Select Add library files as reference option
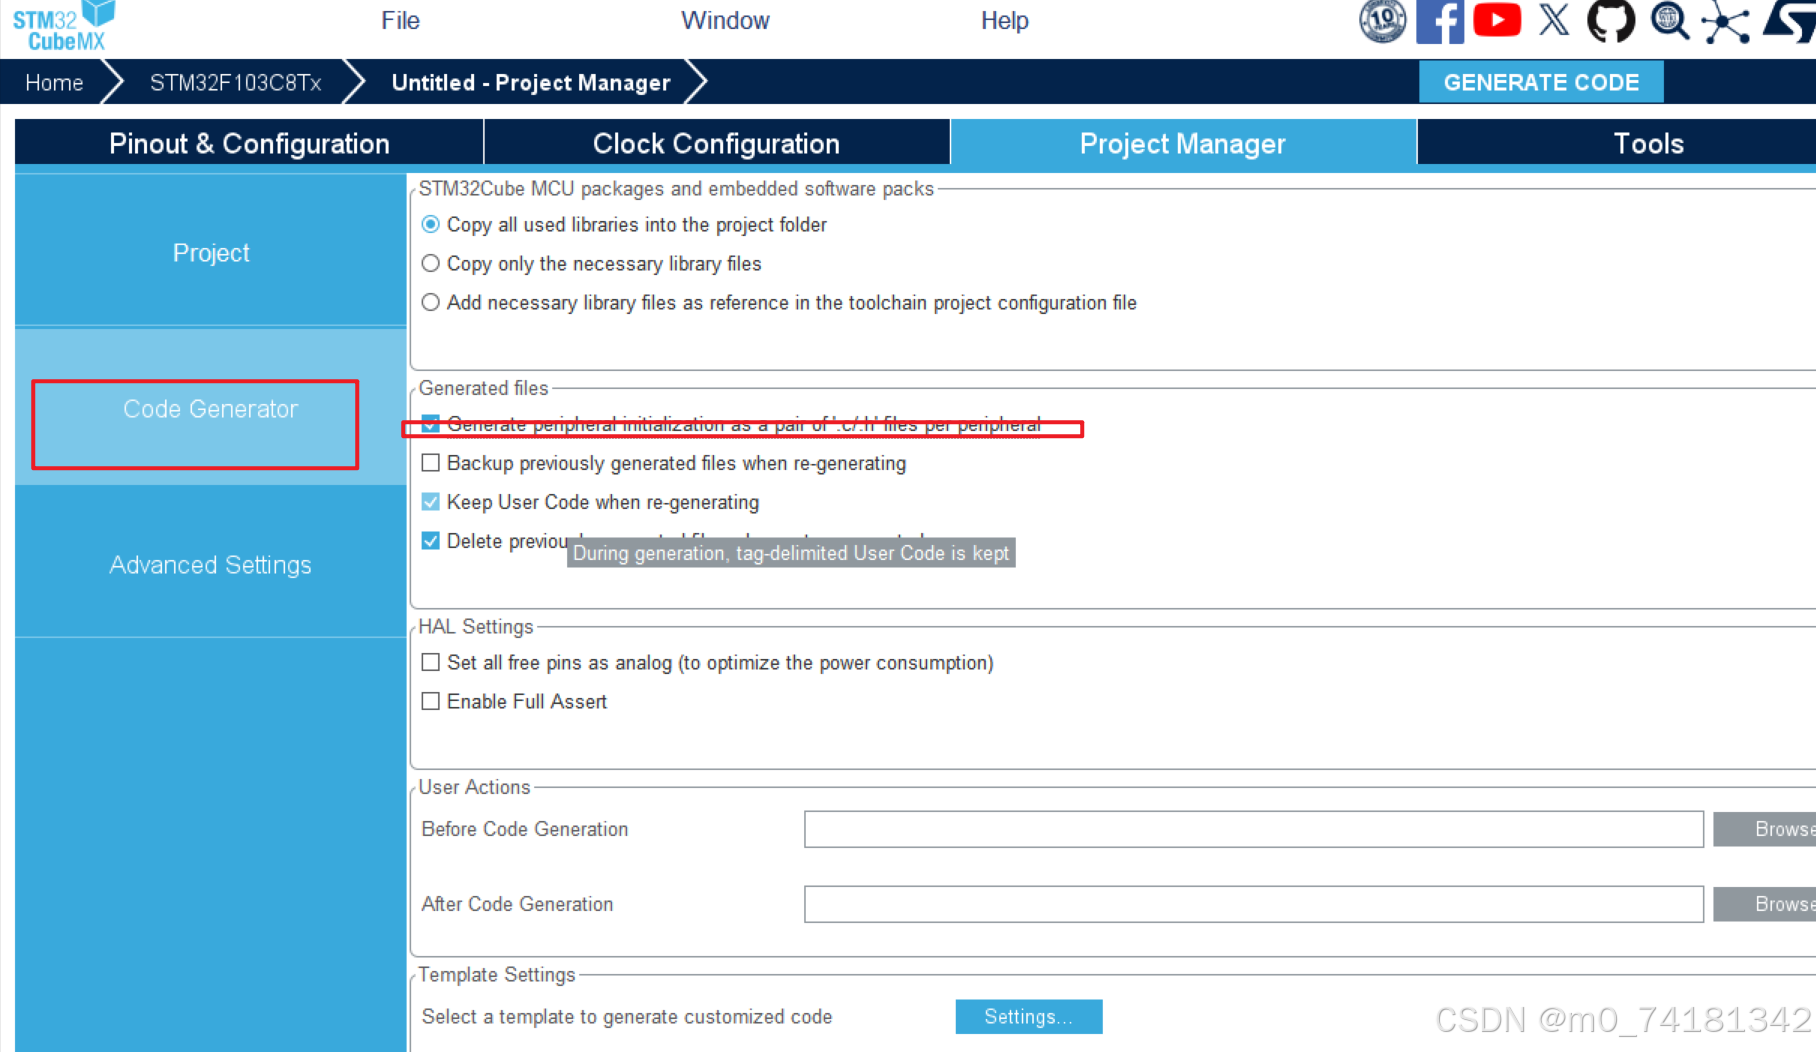Image resolution: width=1816 pixels, height=1052 pixels. (x=430, y=302)
